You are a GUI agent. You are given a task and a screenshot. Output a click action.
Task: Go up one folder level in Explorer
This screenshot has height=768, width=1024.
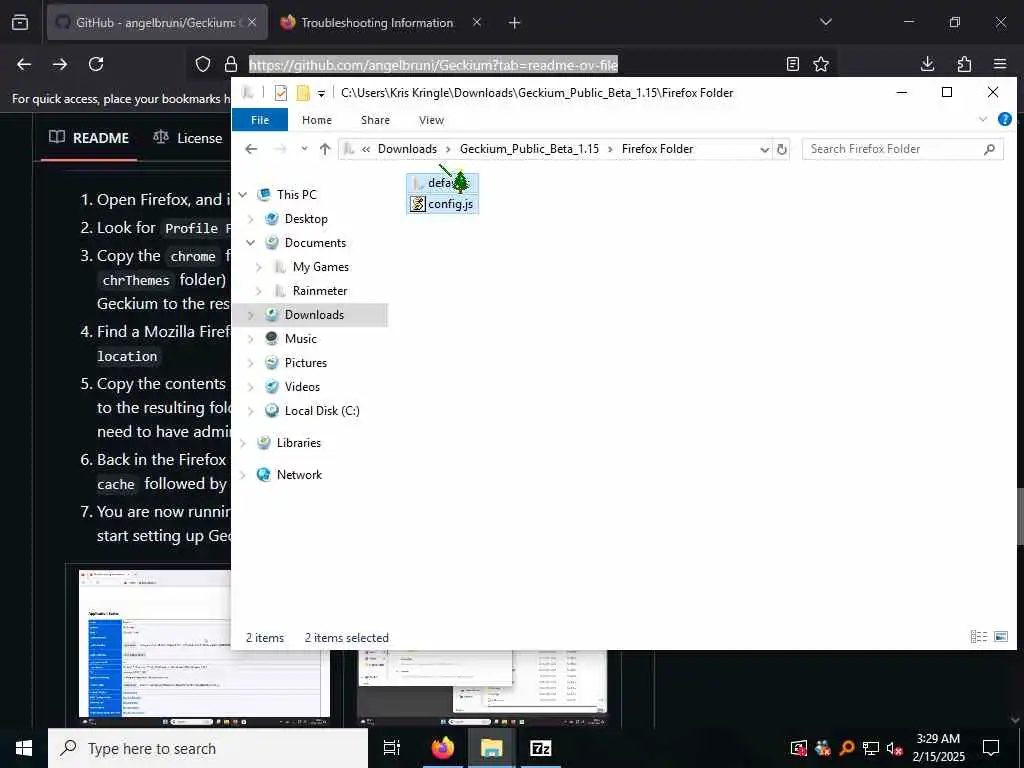(325, 149)
